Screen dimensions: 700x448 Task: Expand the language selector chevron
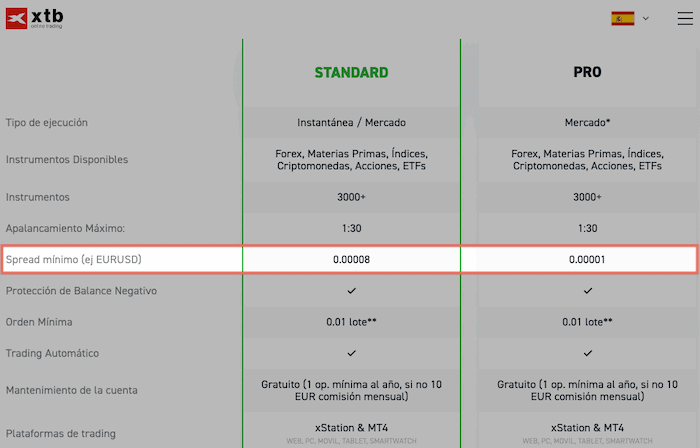click(x=646, y=18)
